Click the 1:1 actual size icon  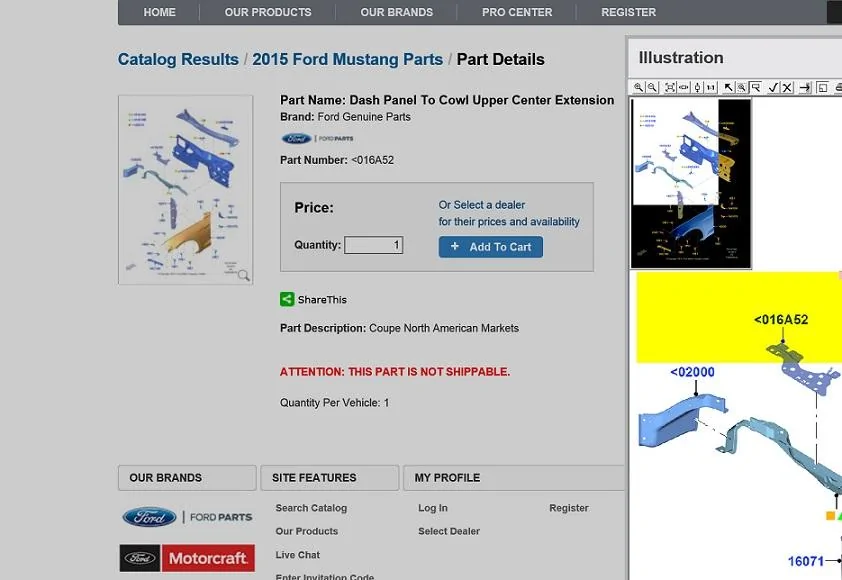click(x=711, y=87)
